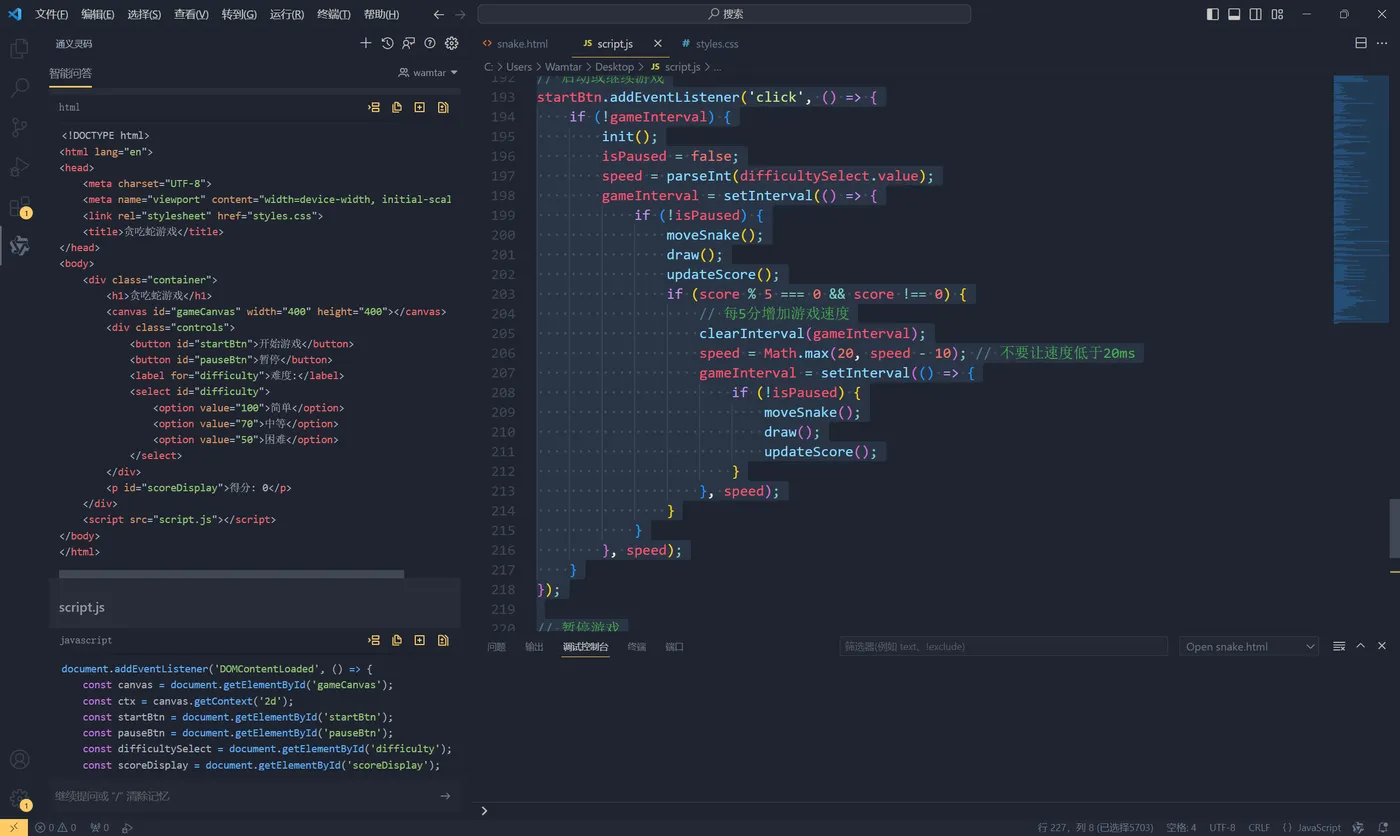Open the Manage gear in activity bar
Screen dimensions: 1400x836
pos(19,799)
